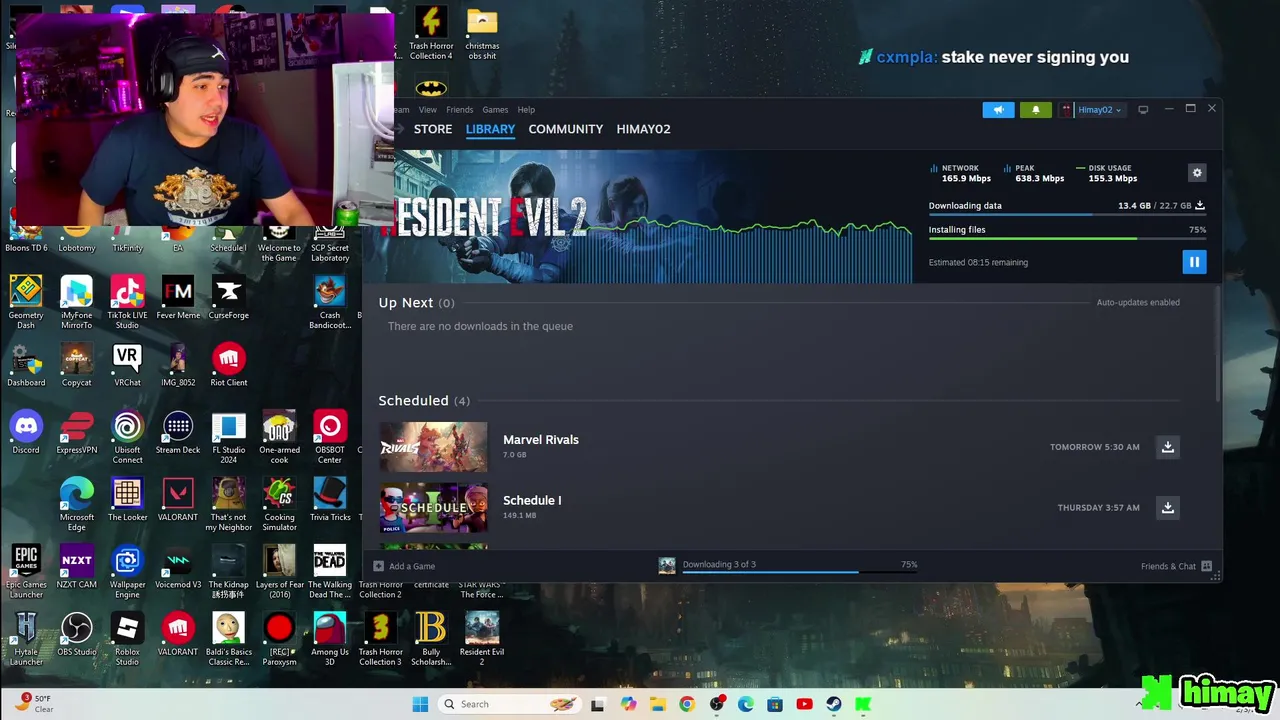Open Steam downloads settings gear
Viewport: 1280px width, 720px height.
(1197, 173)
